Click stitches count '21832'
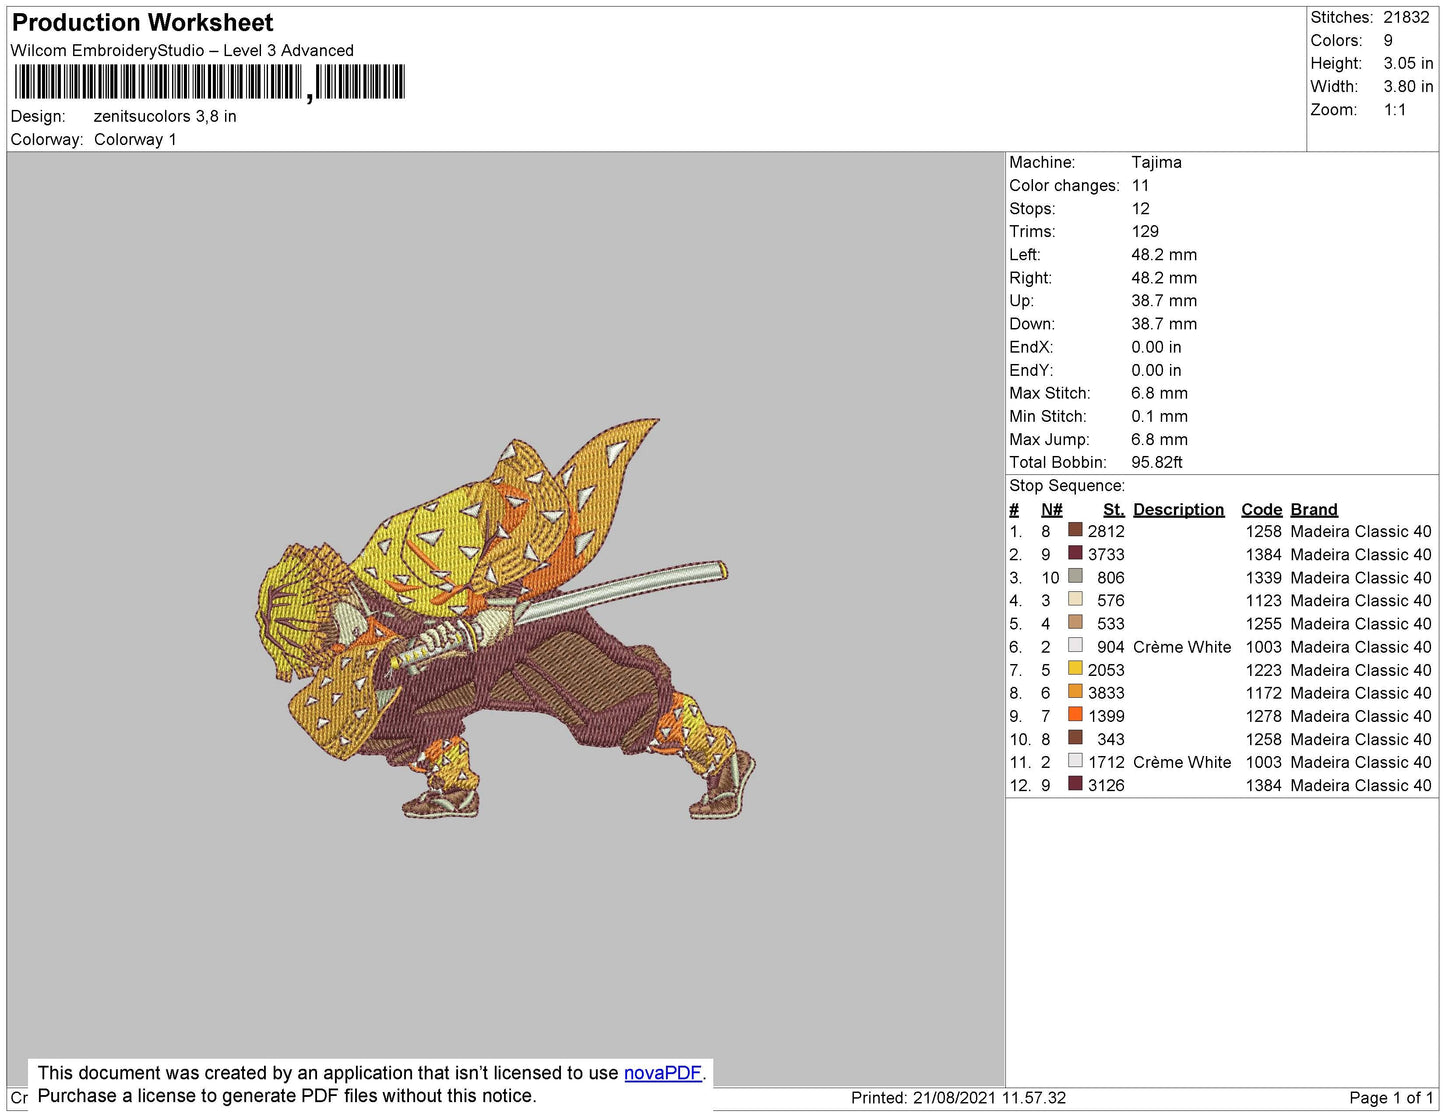Screen dimensions: 1445x1117 tap(1406, 17)
